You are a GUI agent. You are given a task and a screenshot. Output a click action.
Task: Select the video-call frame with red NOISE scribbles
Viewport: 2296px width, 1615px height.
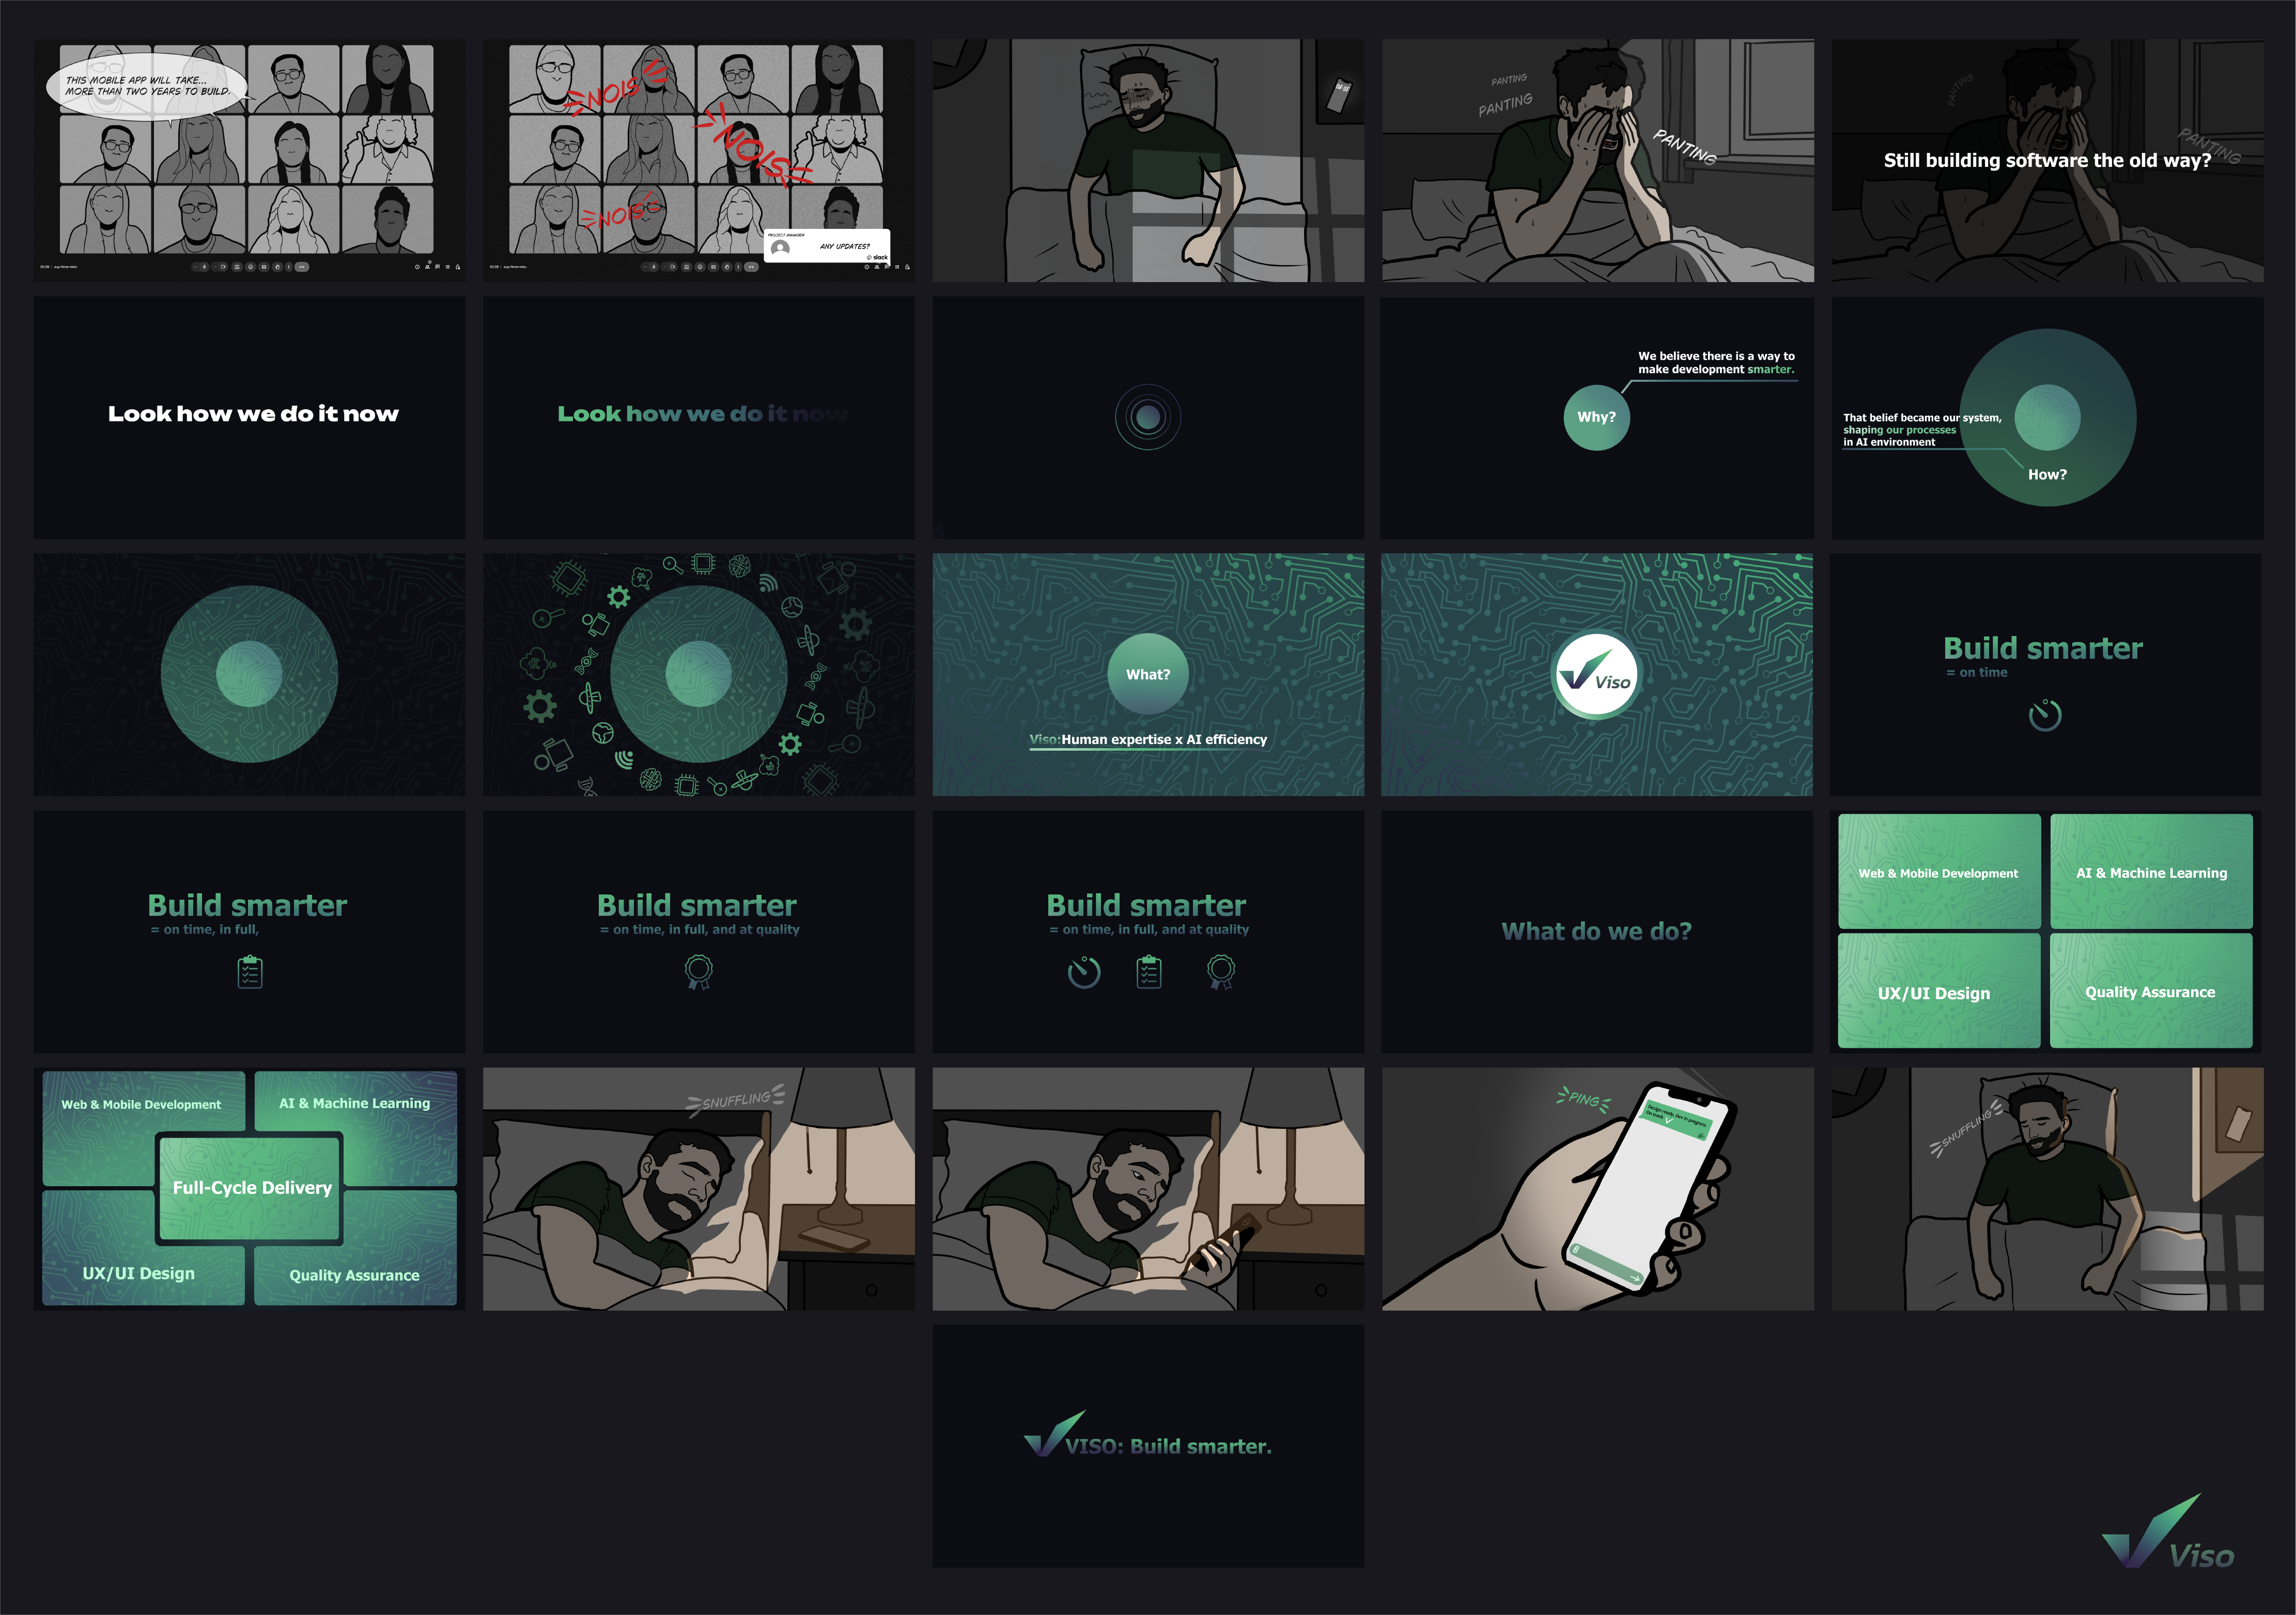(x=699, y=160)
